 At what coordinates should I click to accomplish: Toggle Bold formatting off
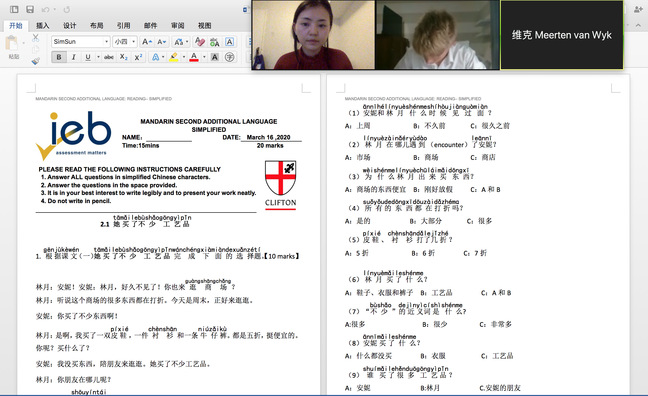click(59, 57)
